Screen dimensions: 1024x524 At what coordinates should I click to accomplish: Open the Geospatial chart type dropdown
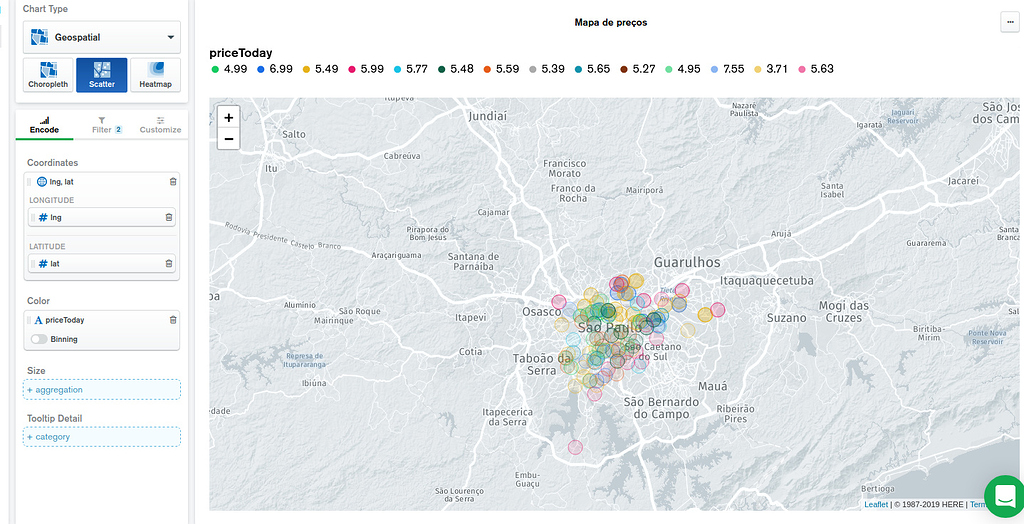point(103,37)
